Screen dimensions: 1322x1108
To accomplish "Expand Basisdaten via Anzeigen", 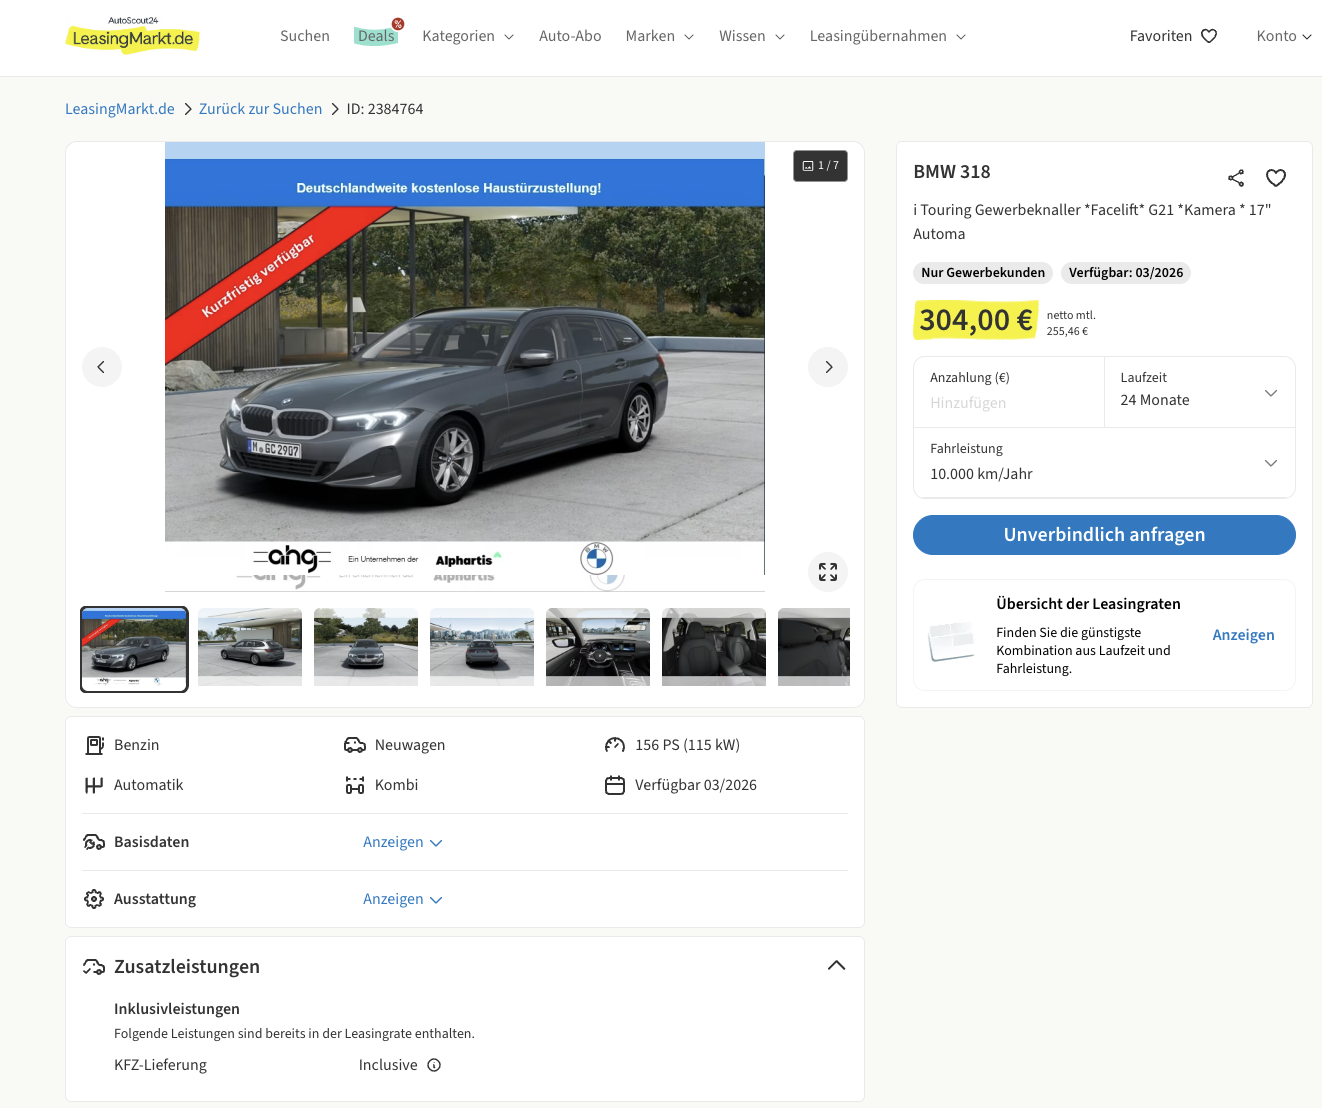I will (x=402, y=842).
